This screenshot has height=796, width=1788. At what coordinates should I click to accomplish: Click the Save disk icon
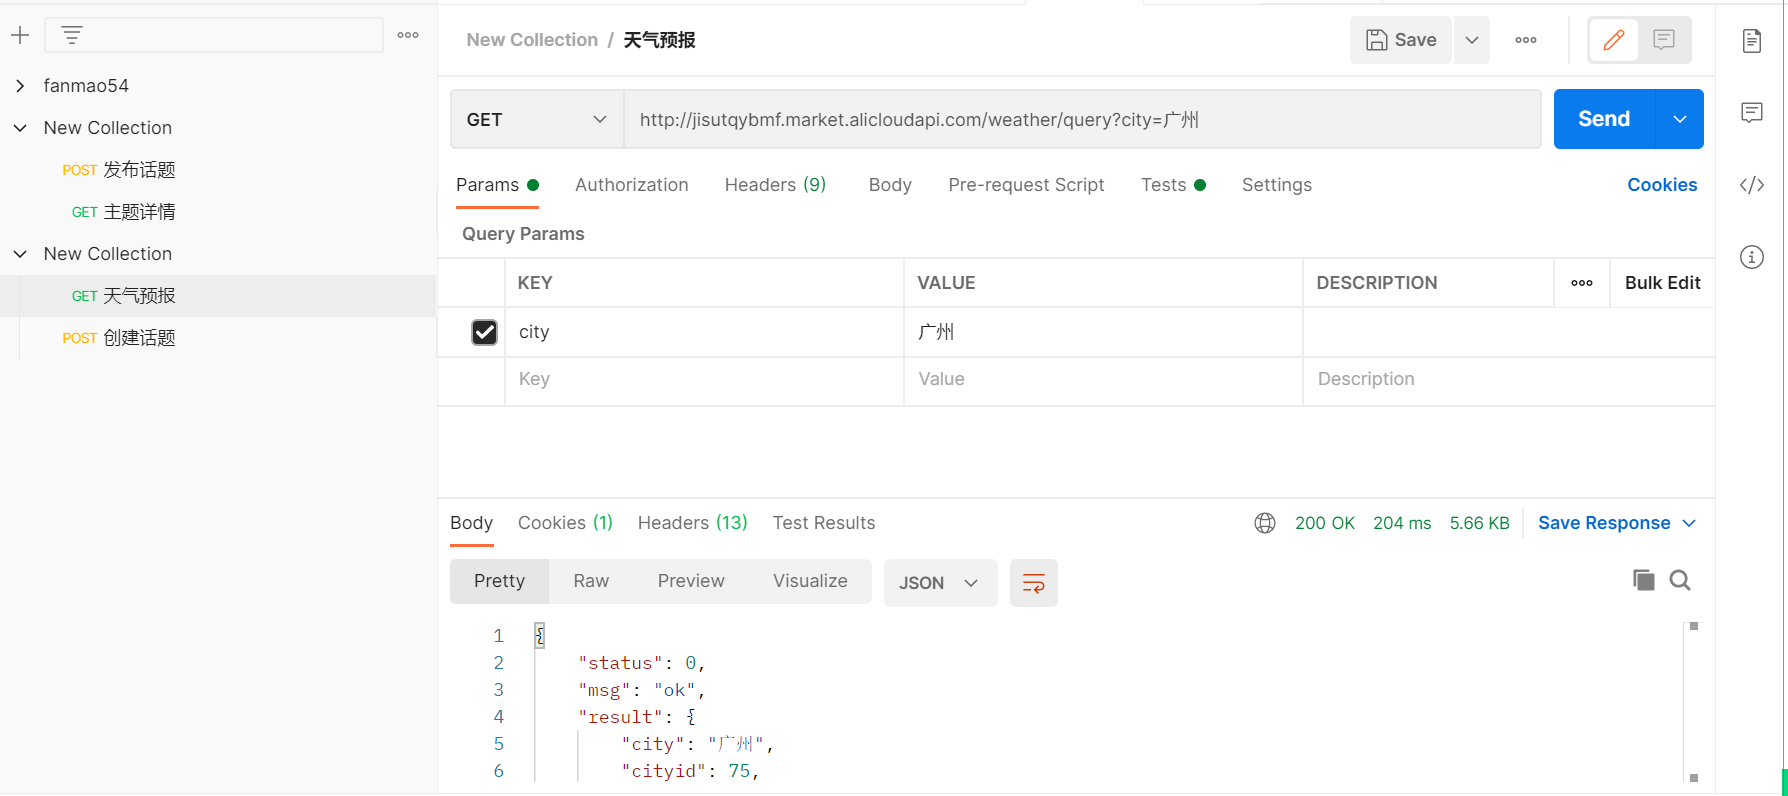coord(1377,40)
